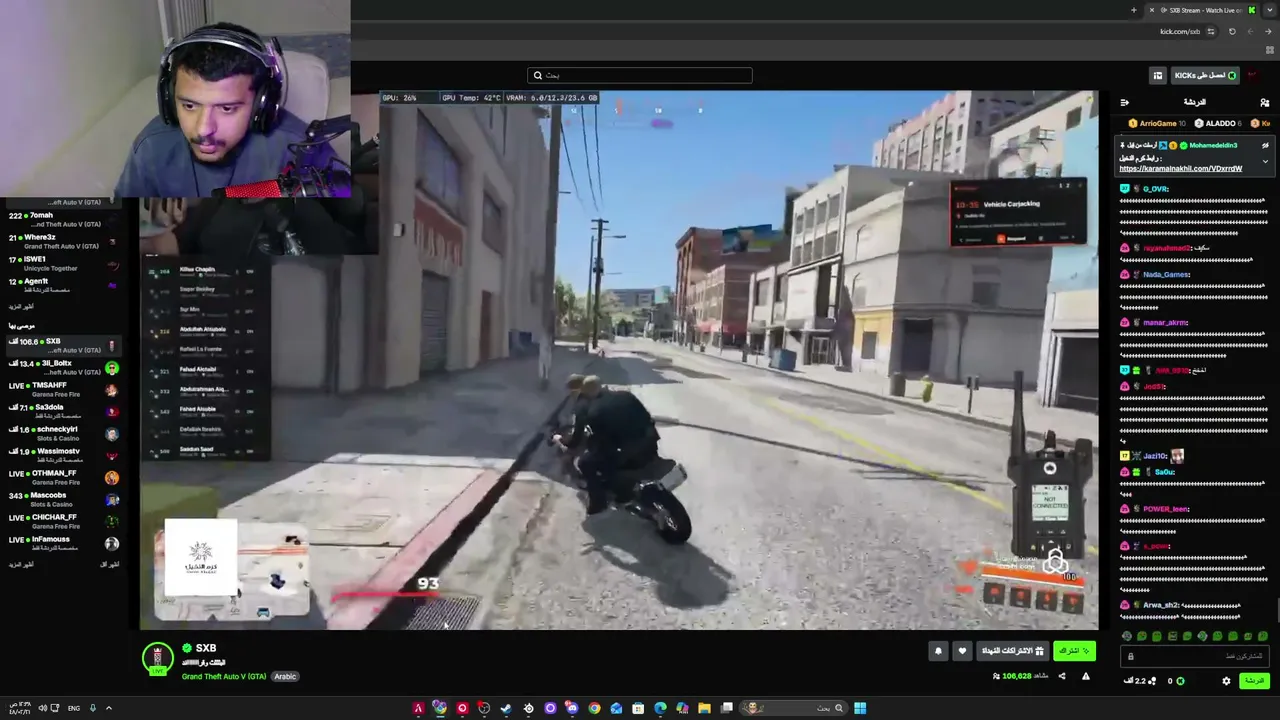Collapse the chat panel
This screenshot has height=720, width=1280.
(x=1125, y=102)
